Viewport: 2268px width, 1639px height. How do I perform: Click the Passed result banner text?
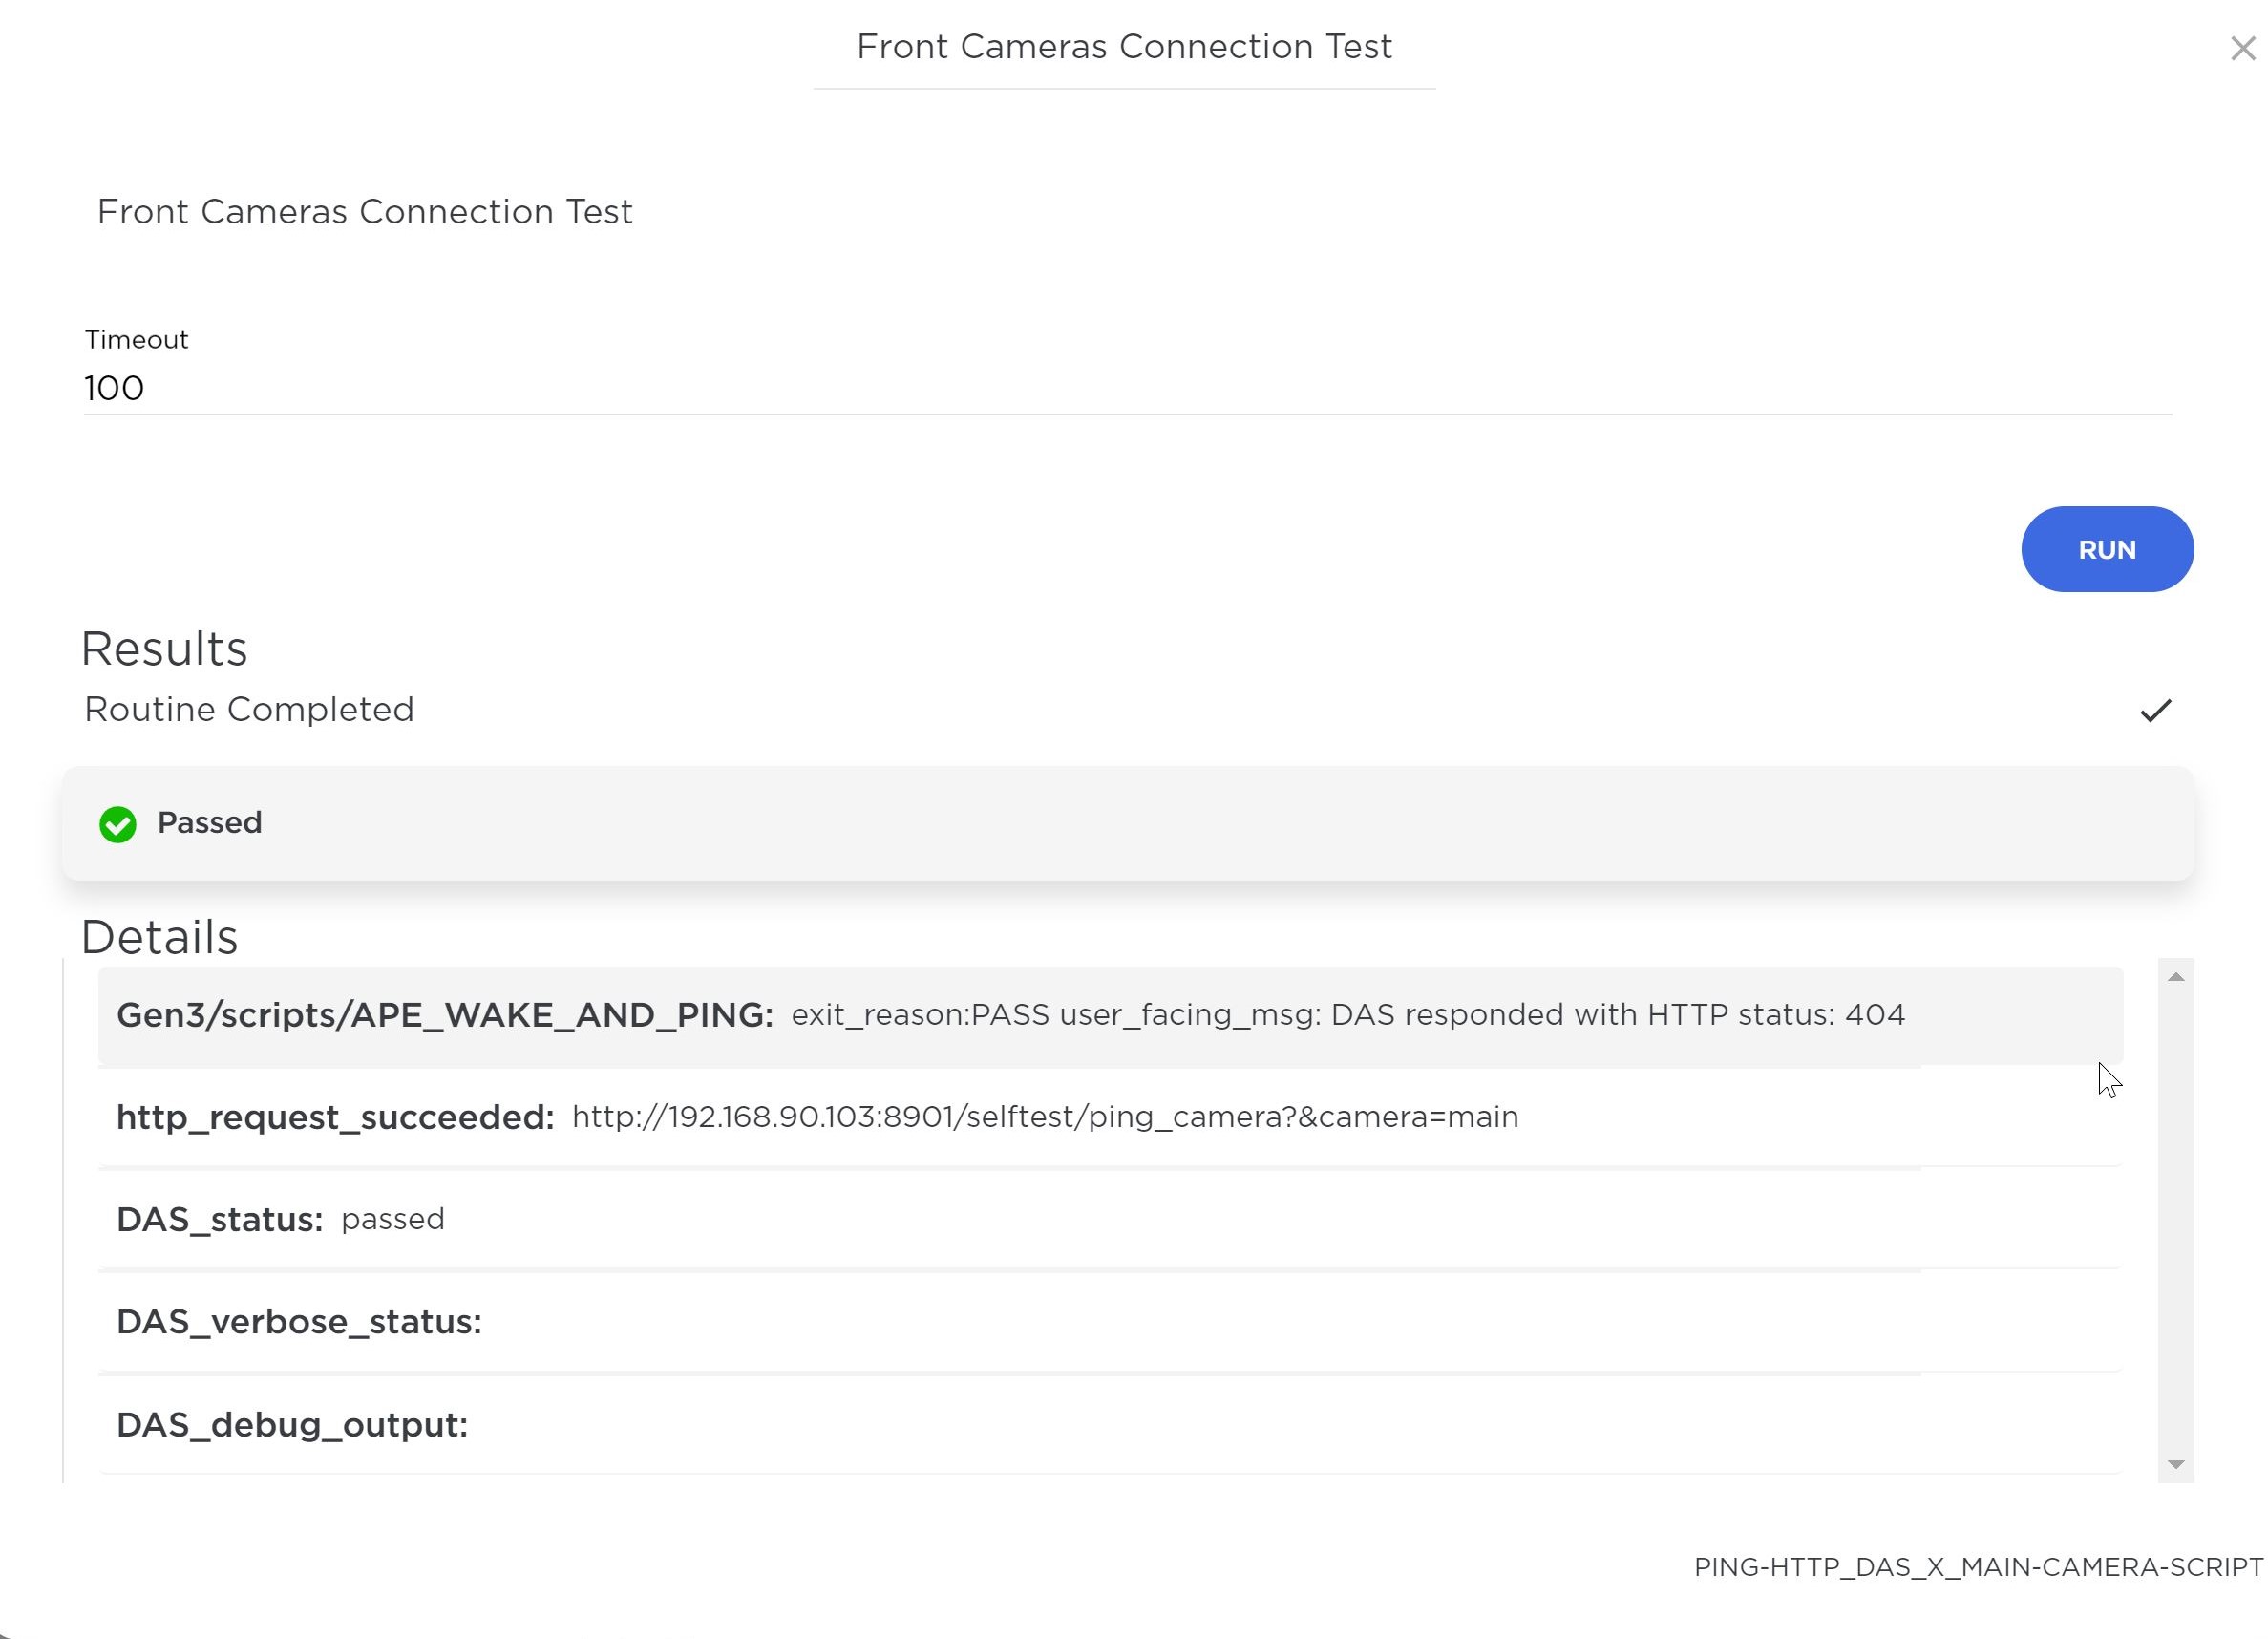click(x=210, y=823)
